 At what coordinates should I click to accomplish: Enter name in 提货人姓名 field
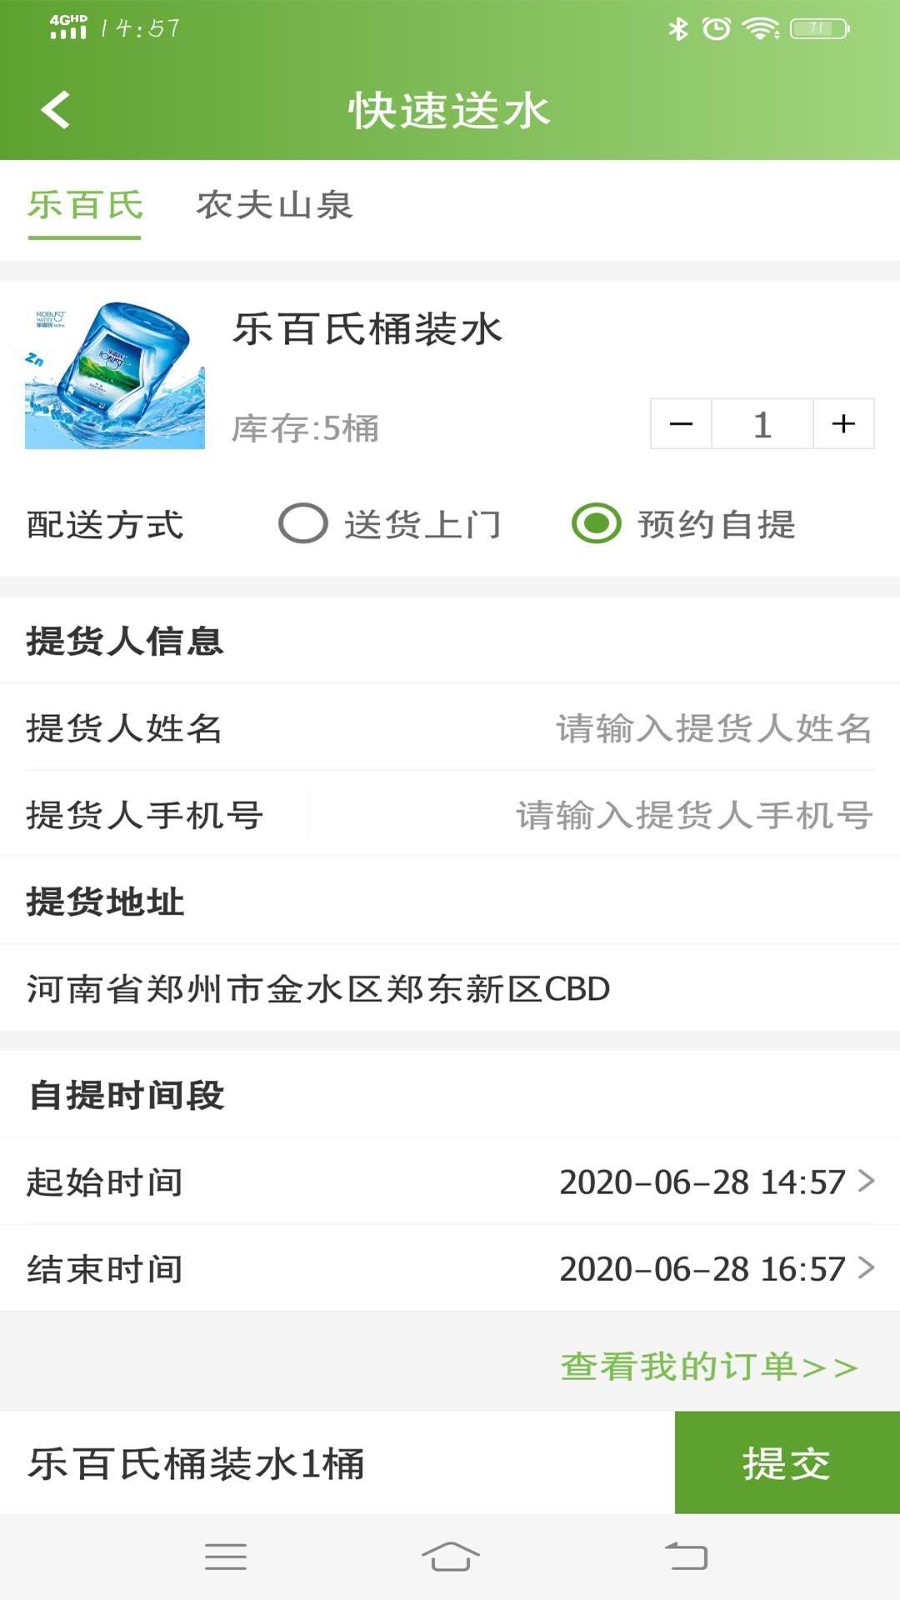[x=712, y=728]
